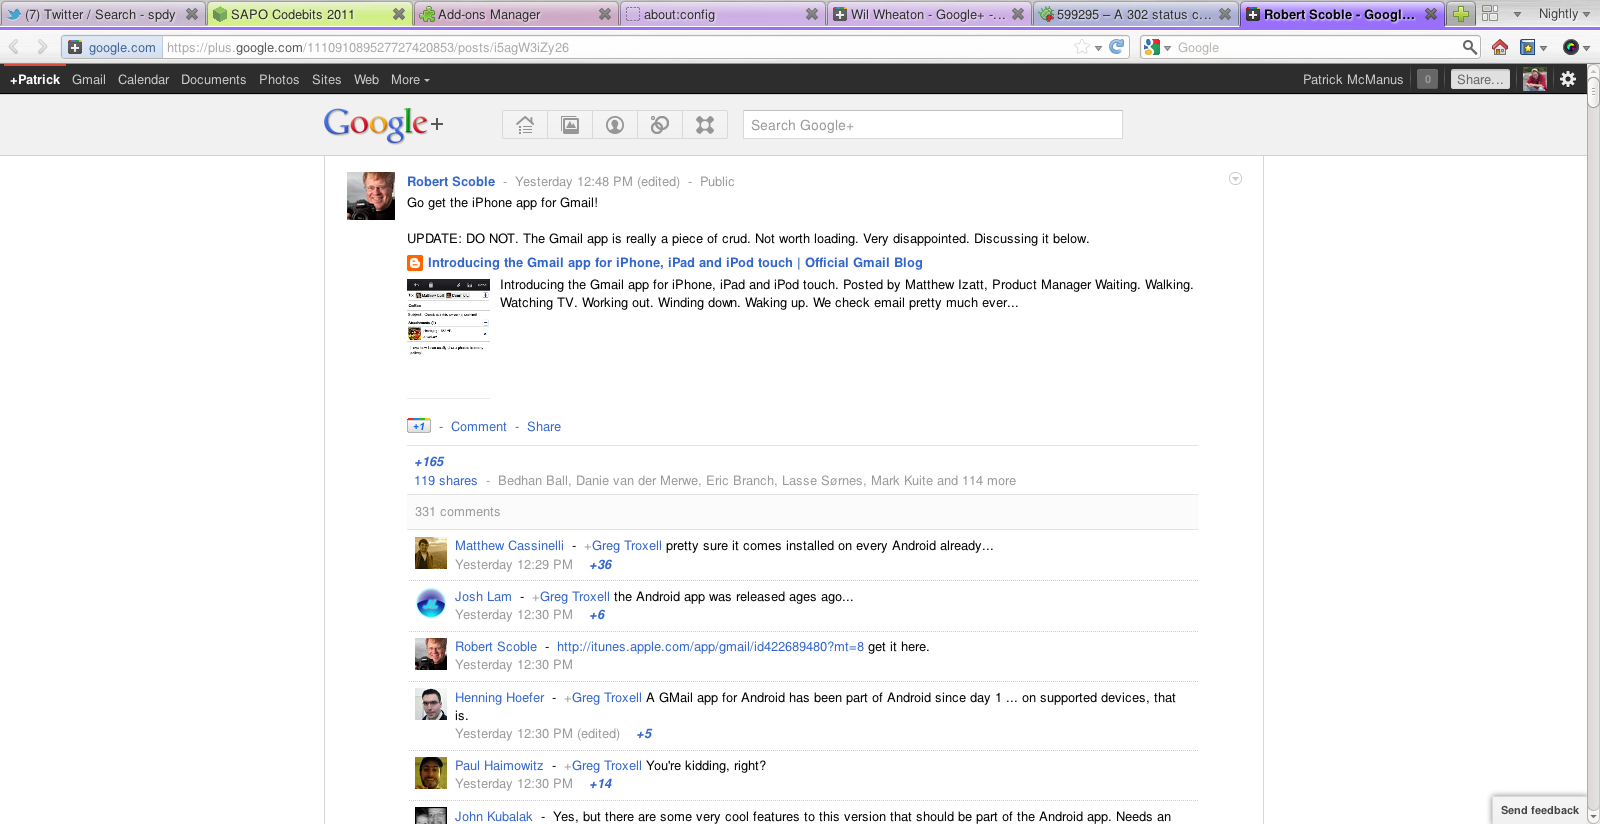Bookmark page with star icon
Screen dimensions: 1600x824
pyautogui.click(x=1081, y=47)
